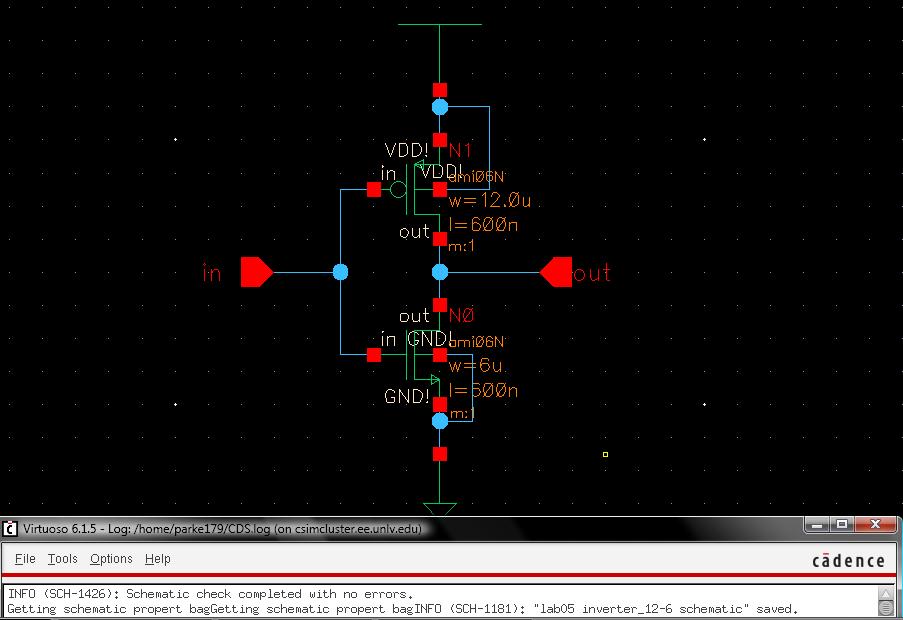Close the Virtuoso Log window
Viewport: 903px width, 620px height.
[x=875, y=524]
